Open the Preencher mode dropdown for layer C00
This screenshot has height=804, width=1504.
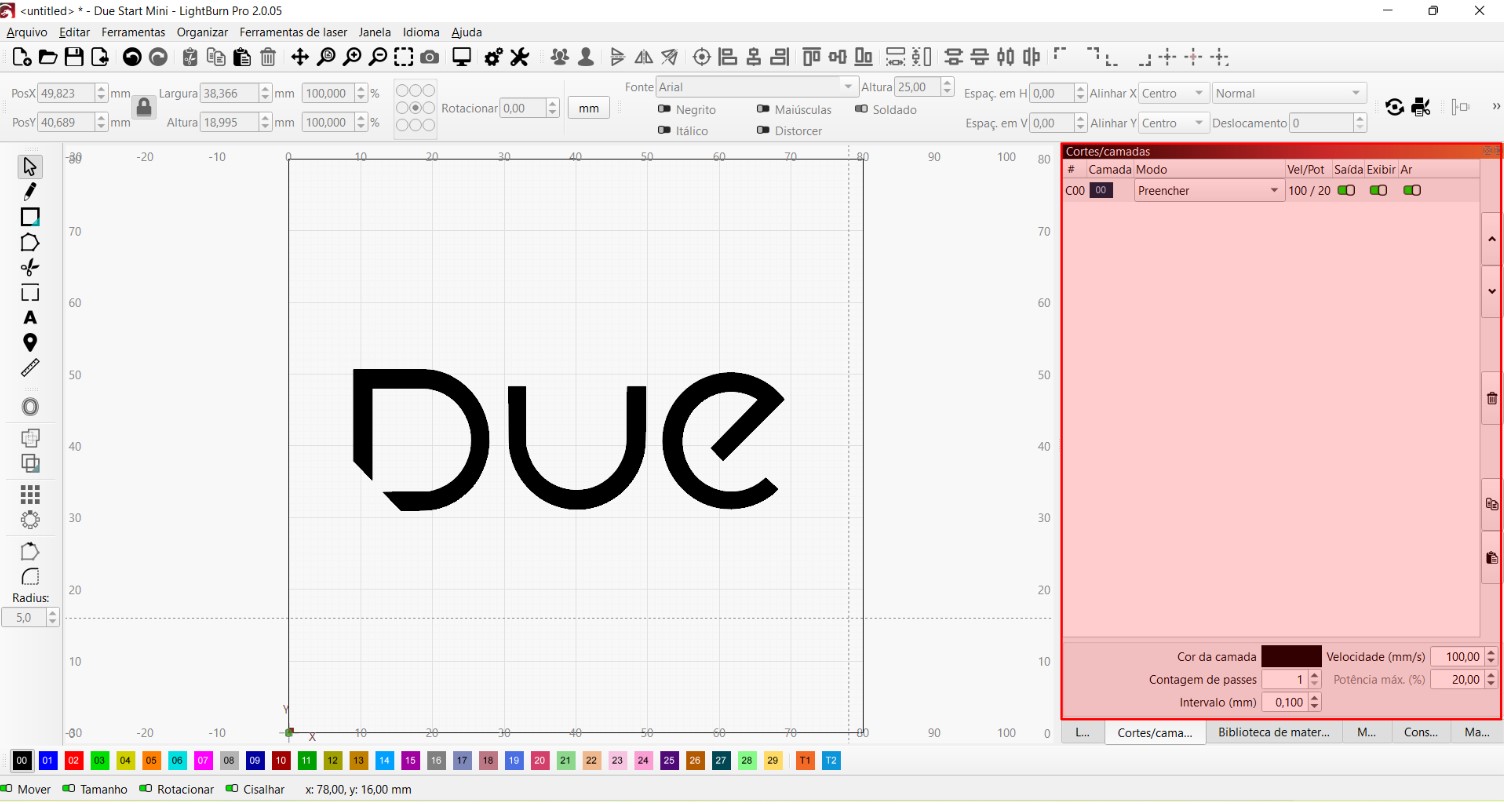[x=1209, y=190]
